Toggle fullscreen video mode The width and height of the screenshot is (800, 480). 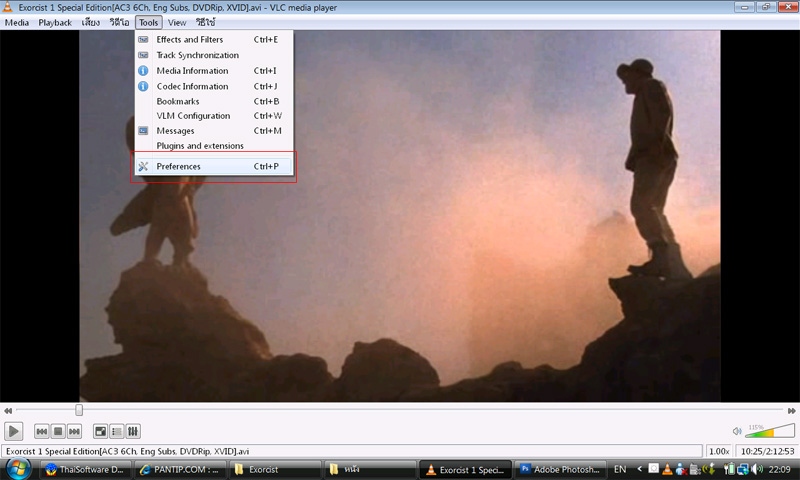[x=101, y=432]
